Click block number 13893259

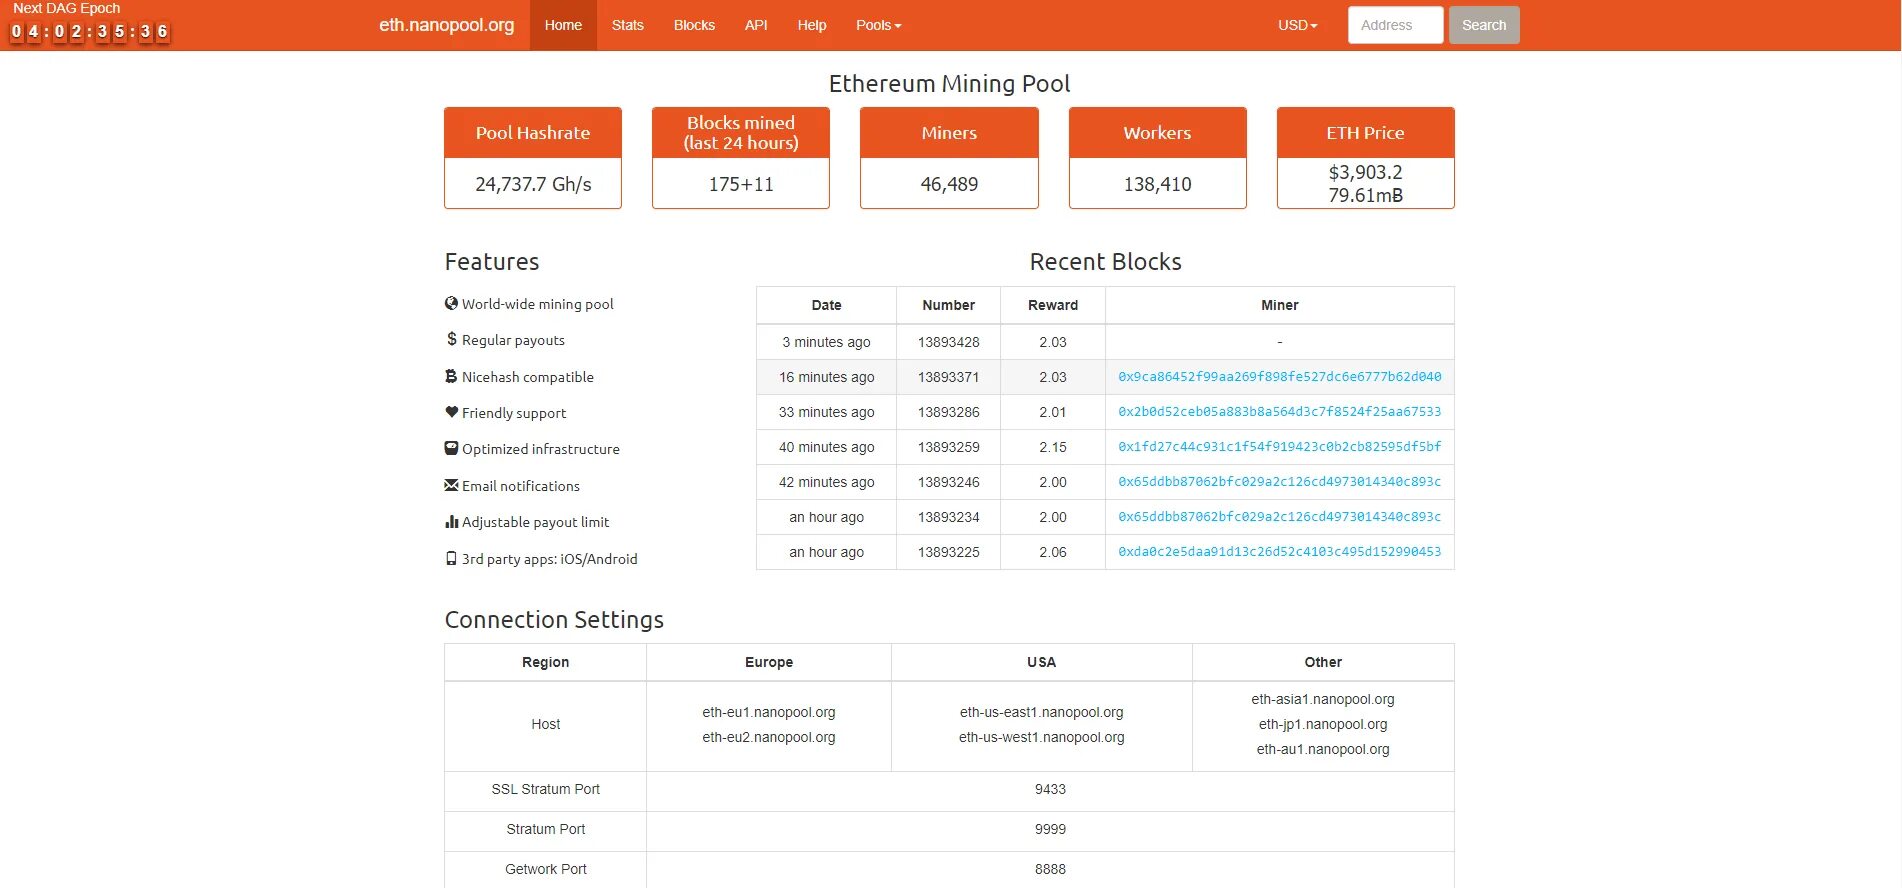pos(948,447)
